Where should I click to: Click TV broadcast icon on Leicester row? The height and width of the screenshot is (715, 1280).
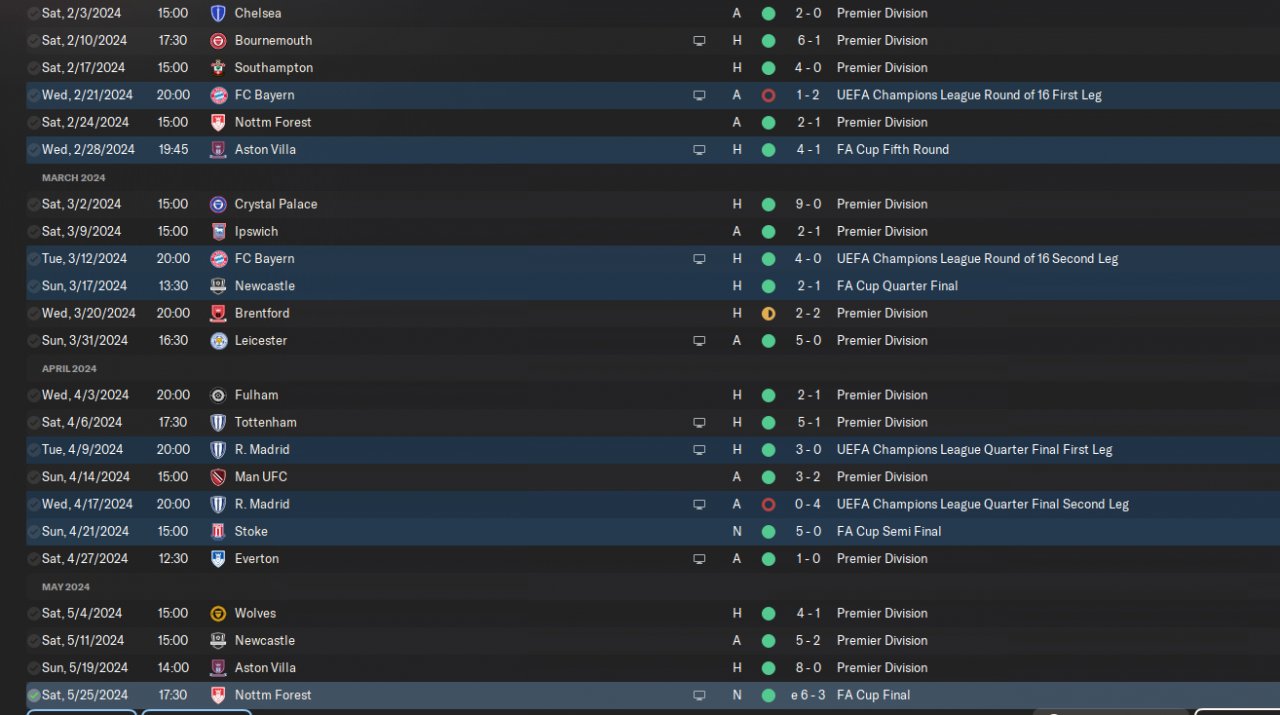coord(699,341)
